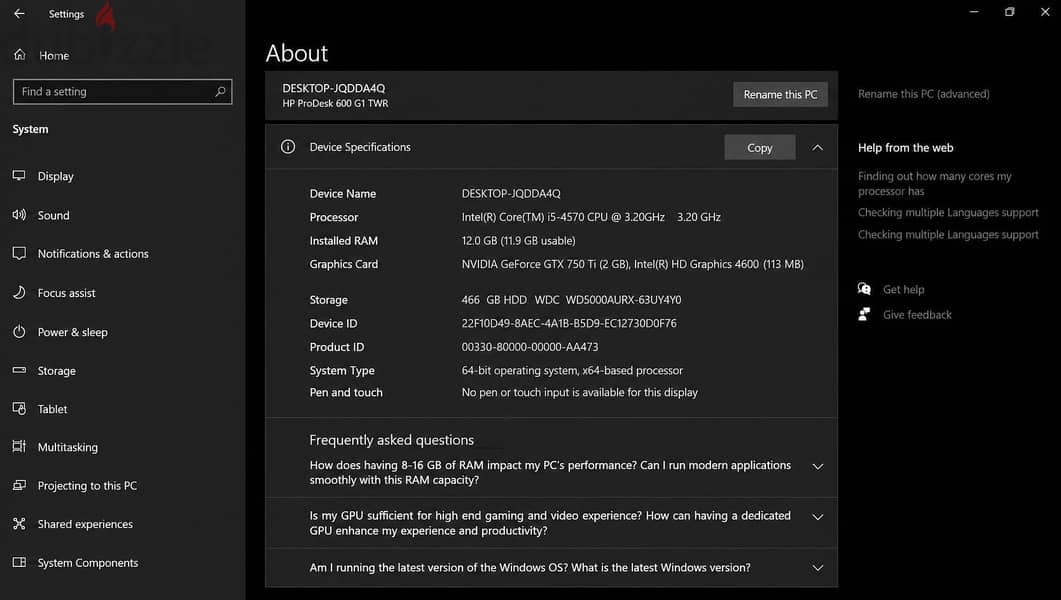Click the WD5000AURX storage value
The image size is (1061, 600).
(623, 300)
